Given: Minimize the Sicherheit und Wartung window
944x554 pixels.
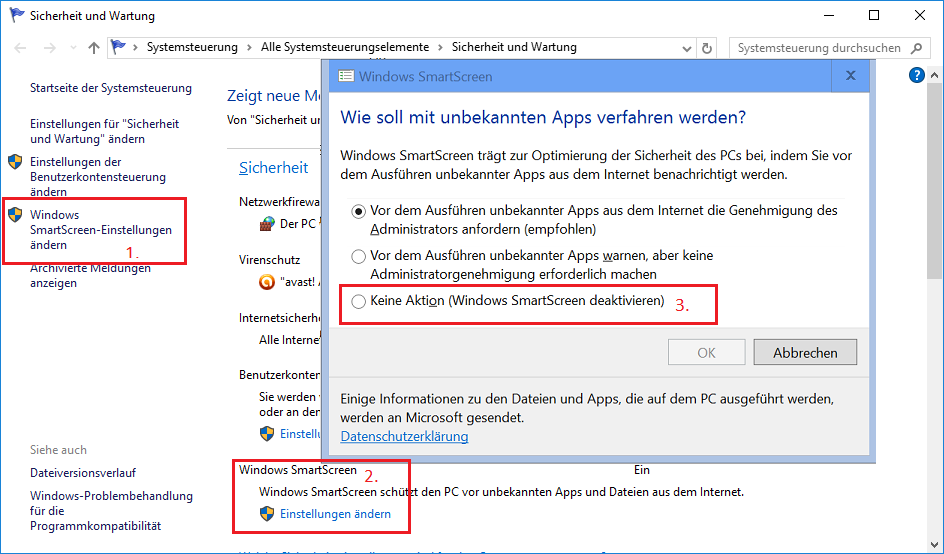Looking at the screenshot, I should click(x=828, y=15).
